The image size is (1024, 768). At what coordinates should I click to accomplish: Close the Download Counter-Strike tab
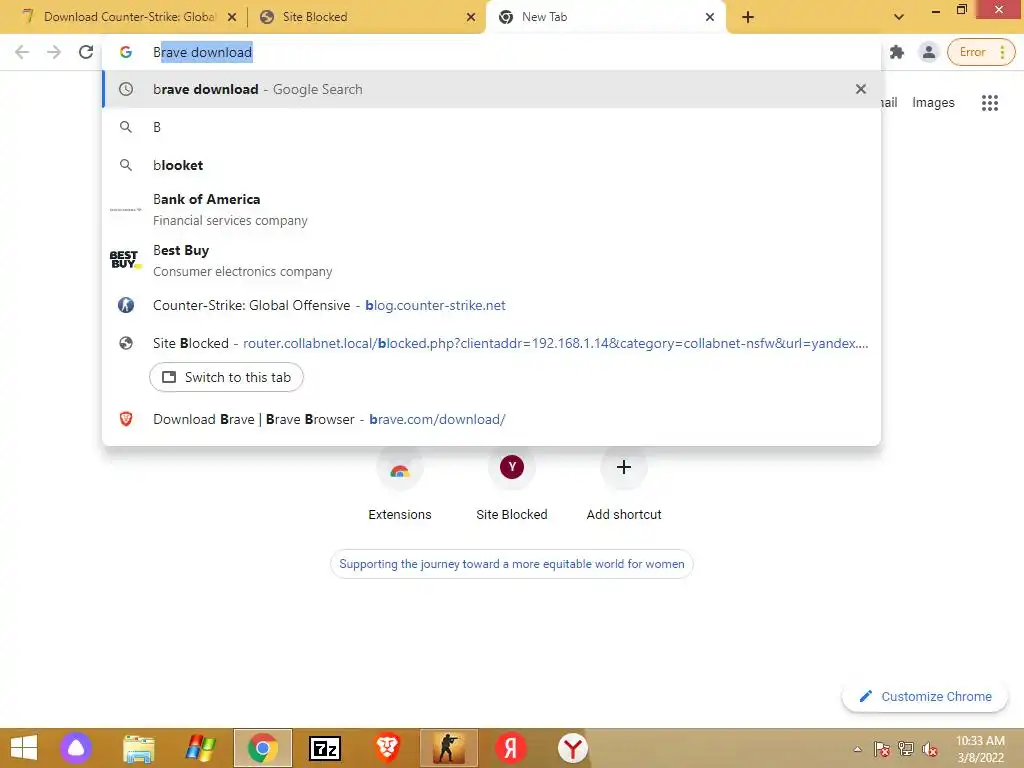point(232,17)
